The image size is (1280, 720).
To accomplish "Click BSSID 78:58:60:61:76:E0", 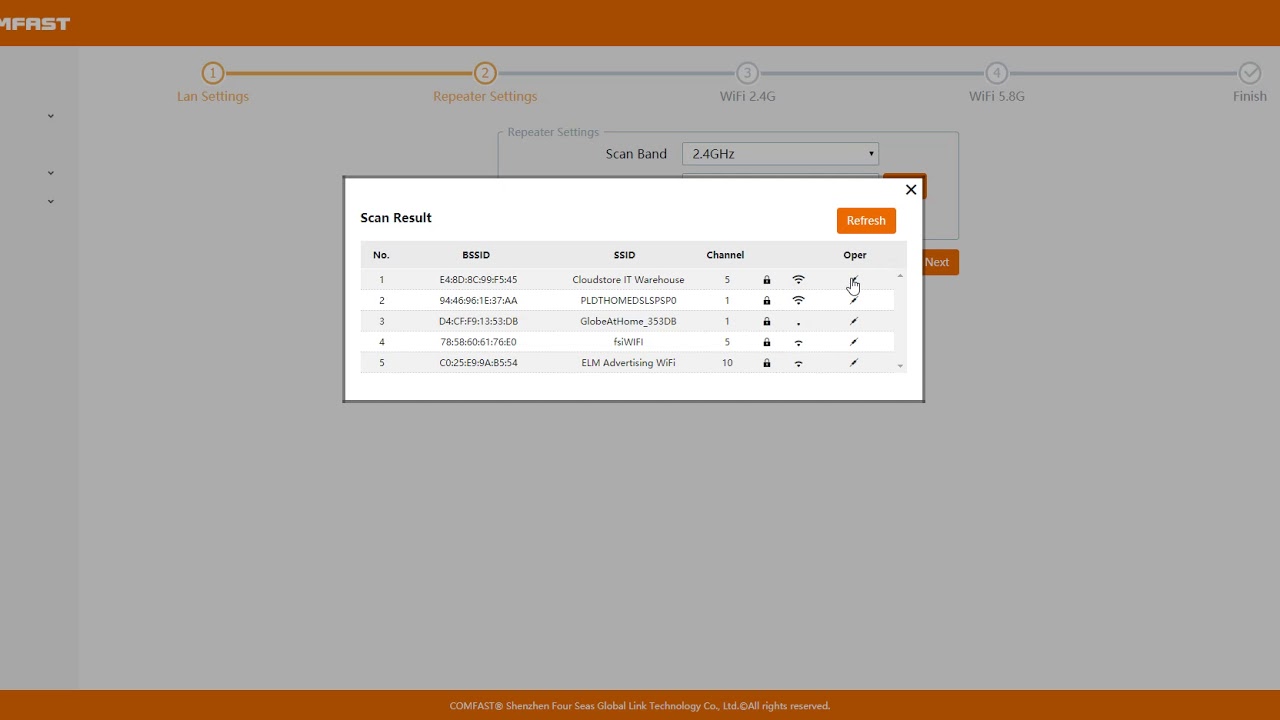I will (478, 342).
